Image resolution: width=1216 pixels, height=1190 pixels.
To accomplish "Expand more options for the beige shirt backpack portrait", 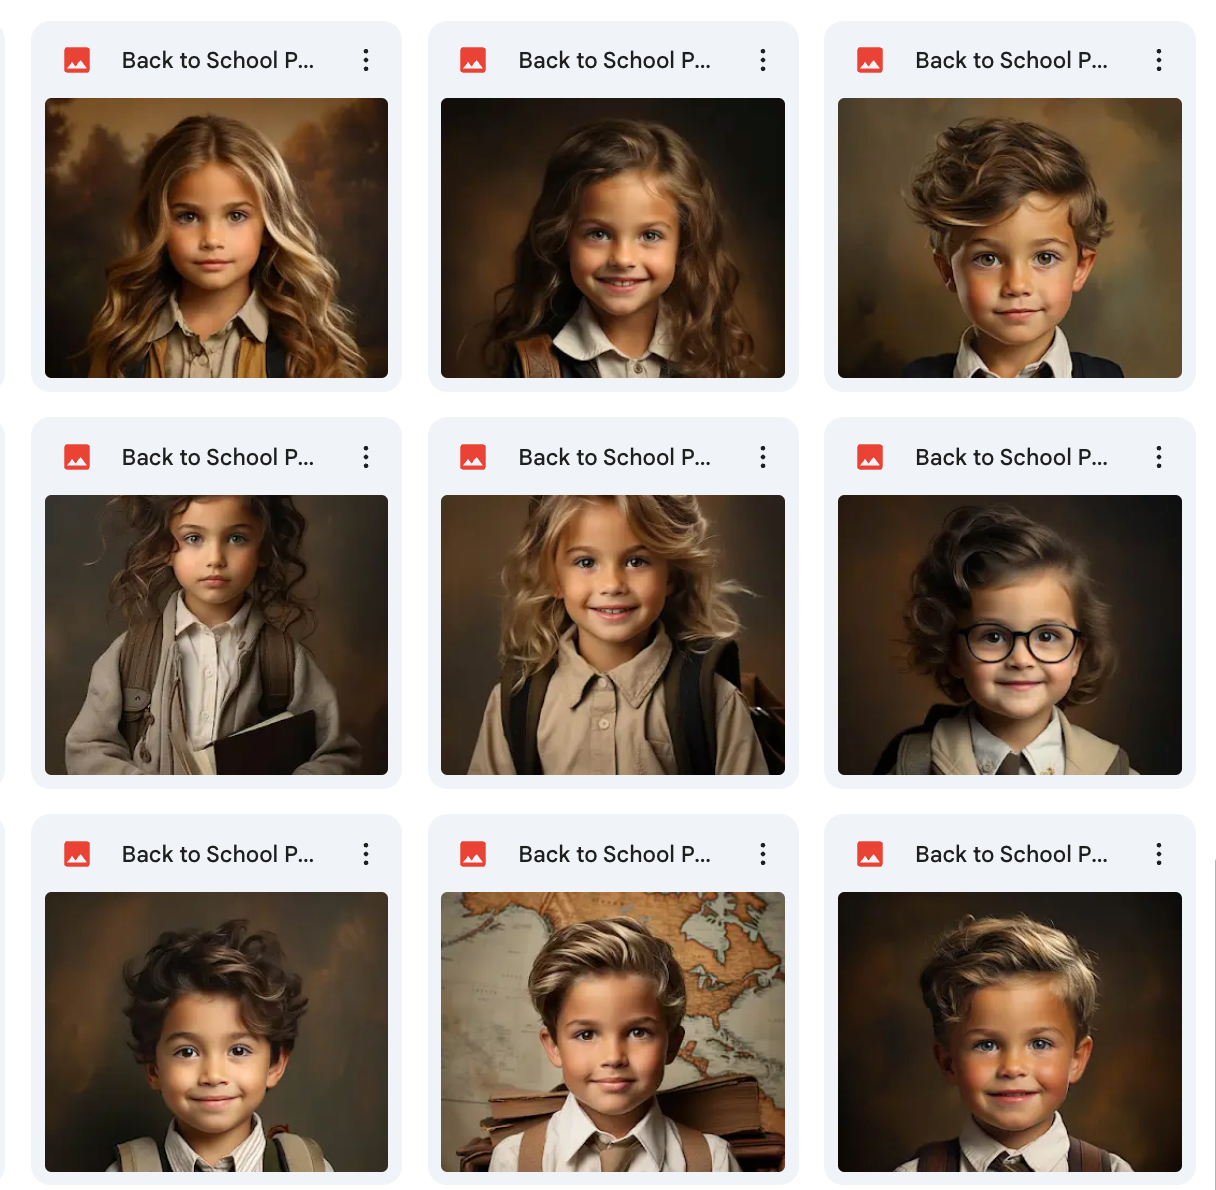I will click(763, 457).
